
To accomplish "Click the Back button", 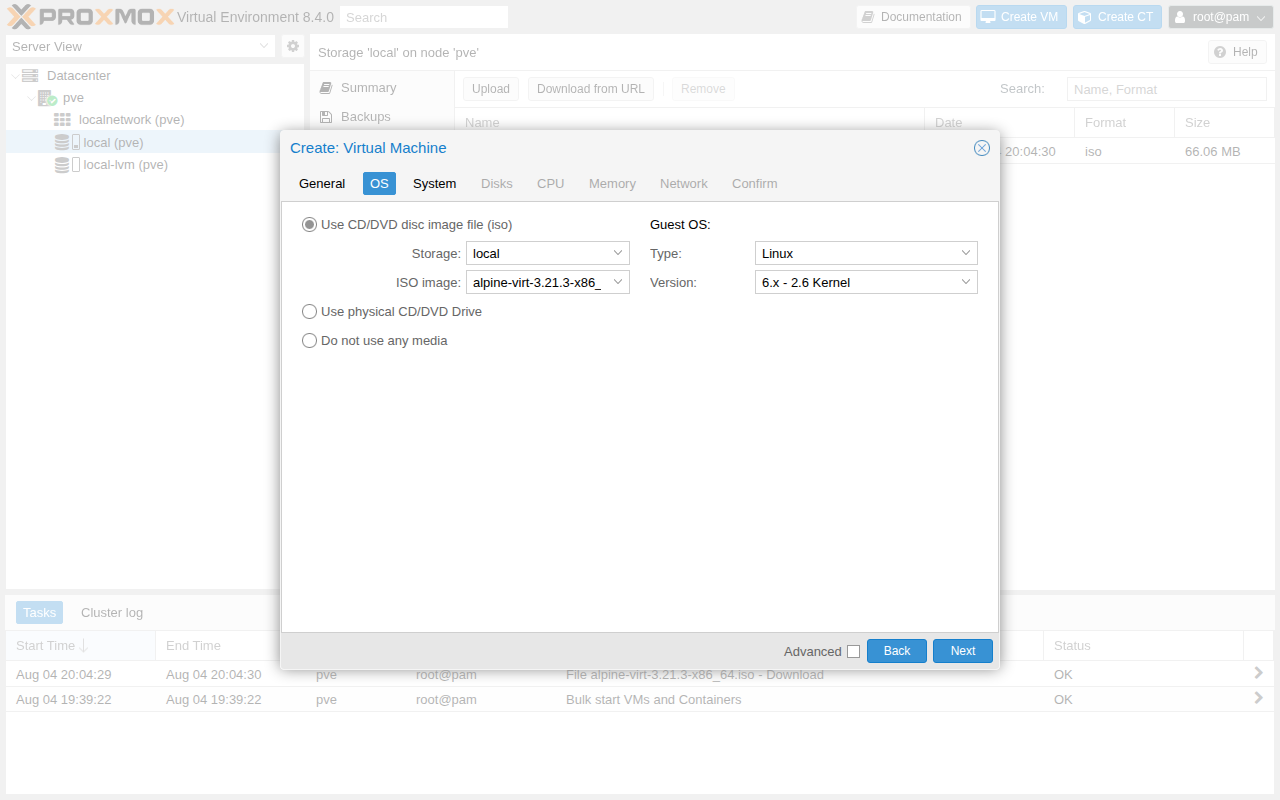I will (897, 651).
